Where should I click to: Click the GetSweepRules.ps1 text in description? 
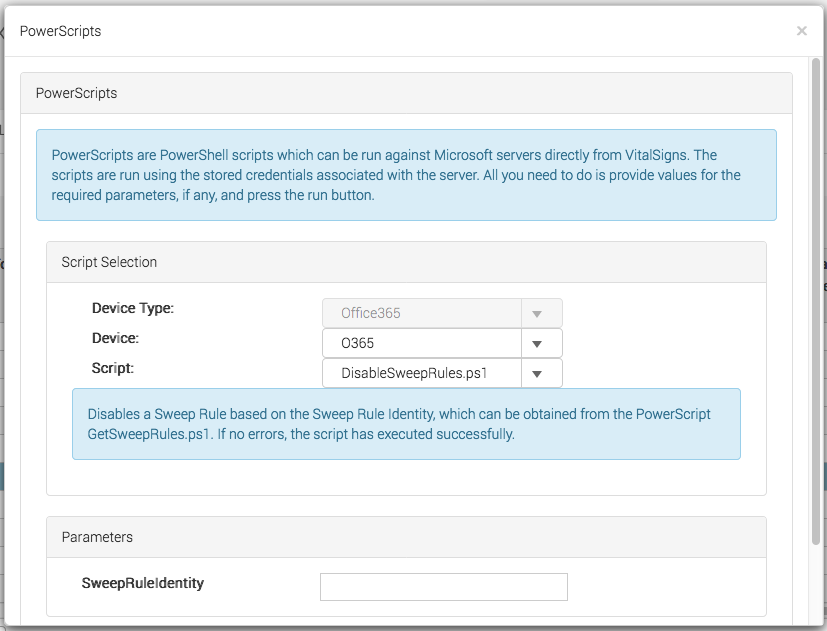(x=150, y=434)
